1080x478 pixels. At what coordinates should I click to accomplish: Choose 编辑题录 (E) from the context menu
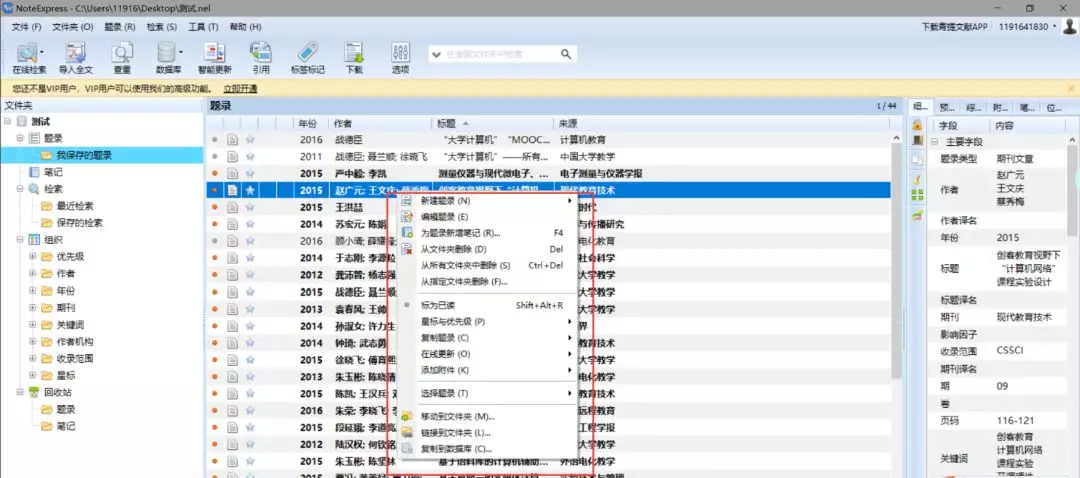coord(444,217)
